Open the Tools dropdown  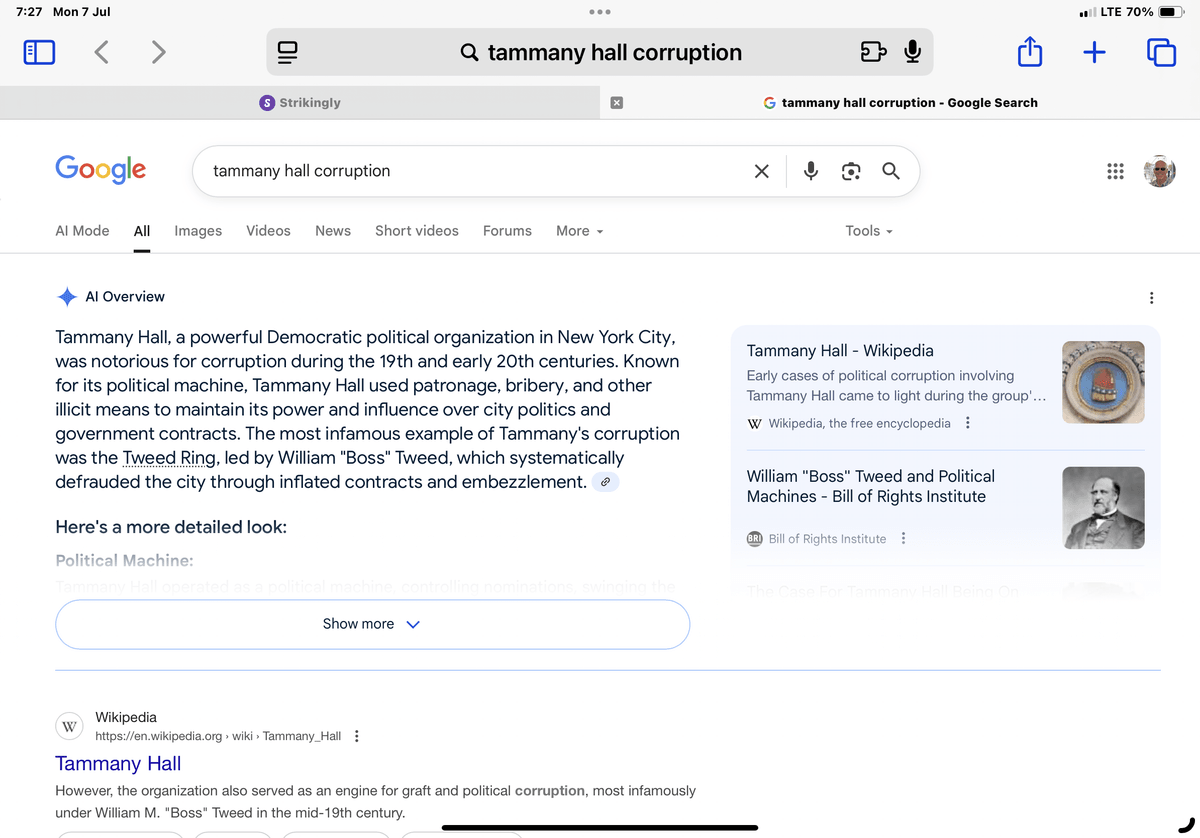(868, 231)
